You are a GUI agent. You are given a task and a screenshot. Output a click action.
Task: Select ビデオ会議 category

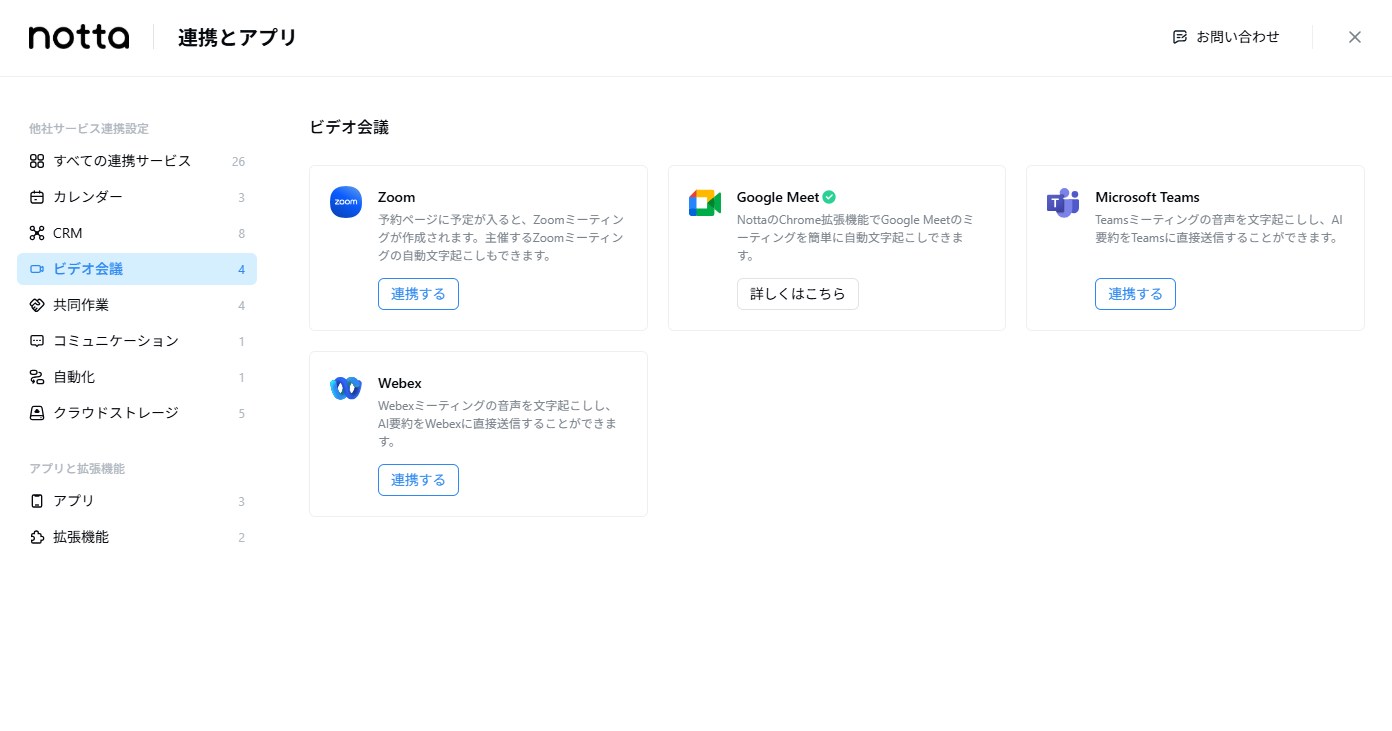[137, 269]
